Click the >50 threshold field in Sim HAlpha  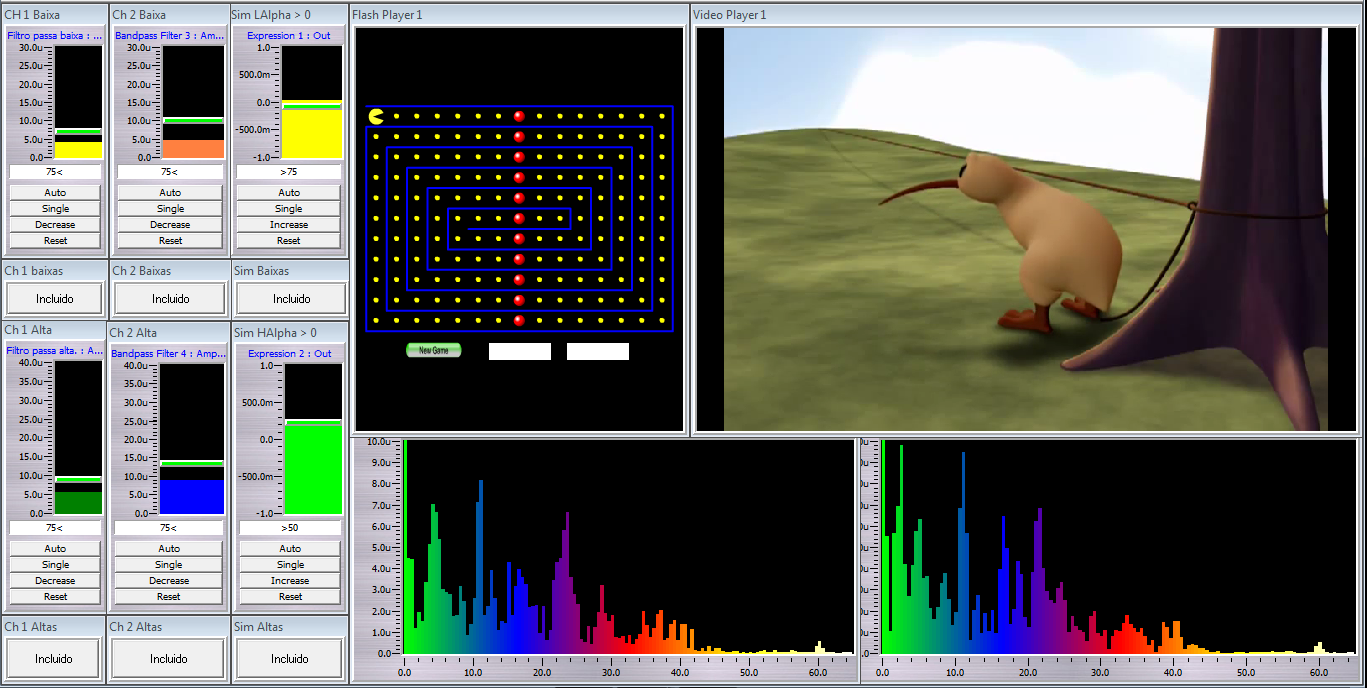290,528
